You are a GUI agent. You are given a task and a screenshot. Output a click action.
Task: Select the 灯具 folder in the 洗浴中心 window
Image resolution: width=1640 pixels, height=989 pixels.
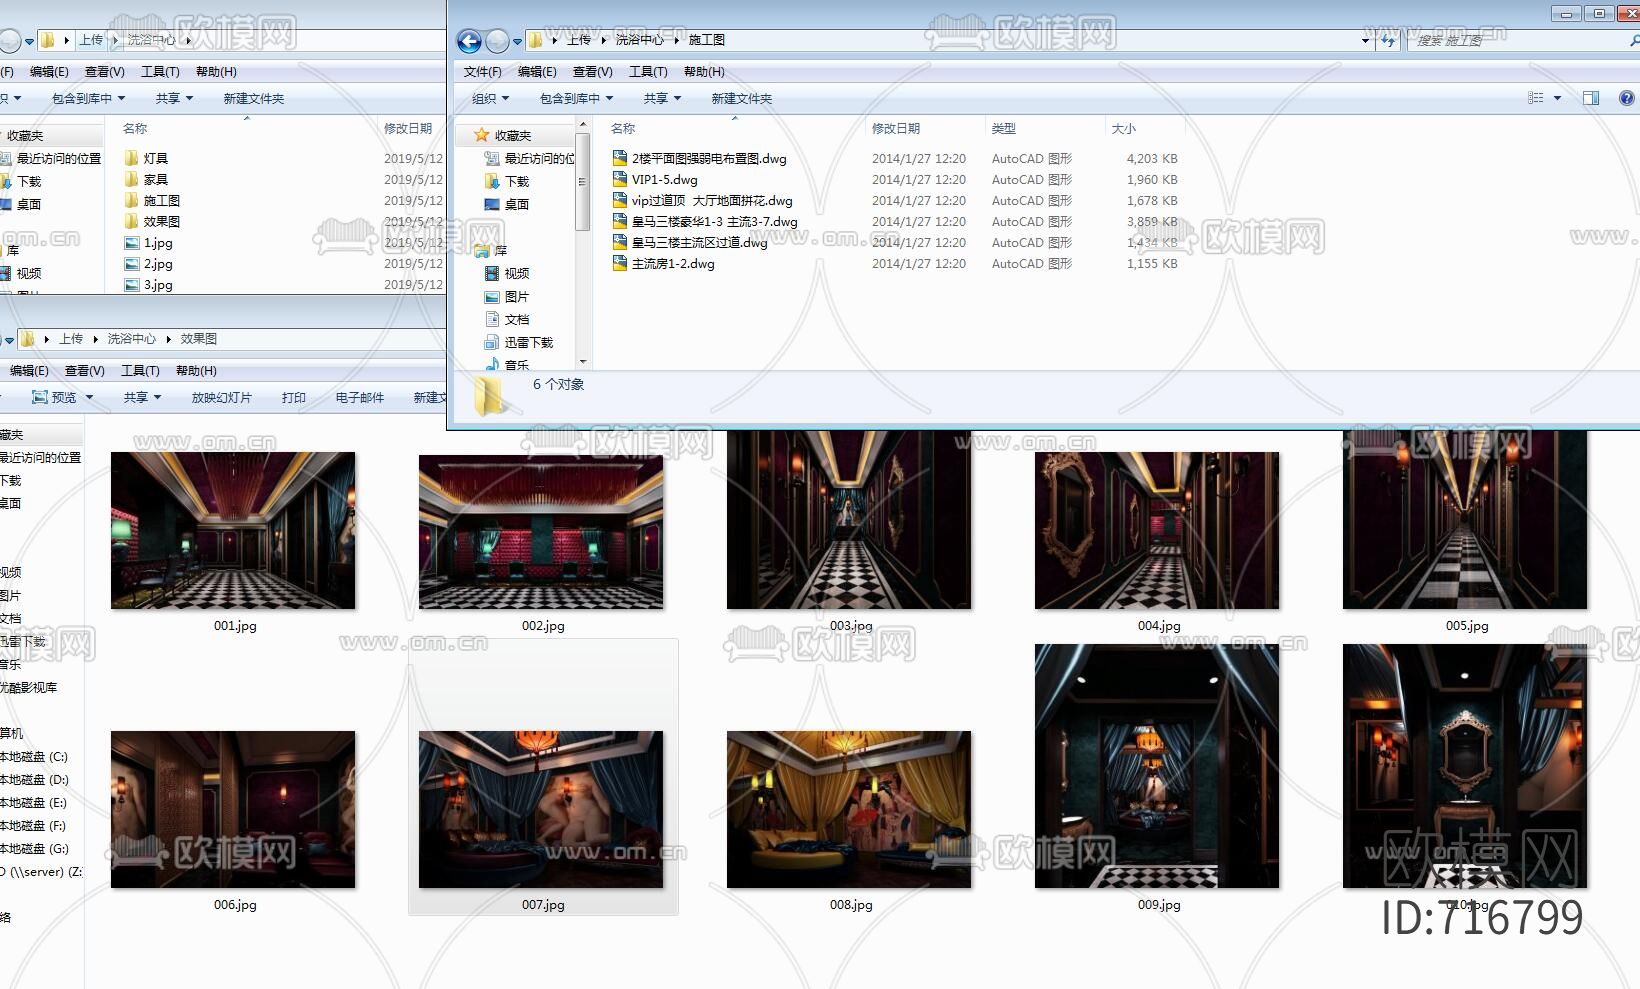[146, 158]
